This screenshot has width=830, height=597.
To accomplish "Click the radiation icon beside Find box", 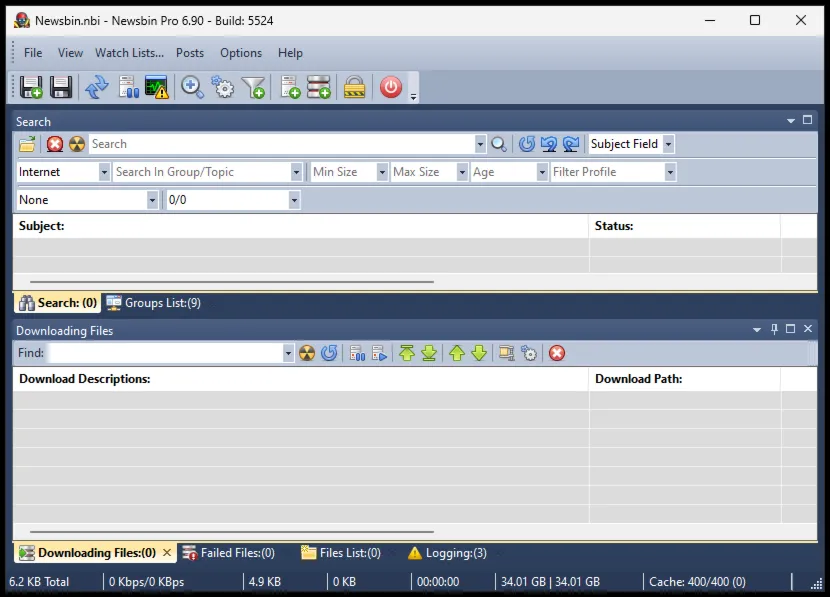I will [306, 353].
